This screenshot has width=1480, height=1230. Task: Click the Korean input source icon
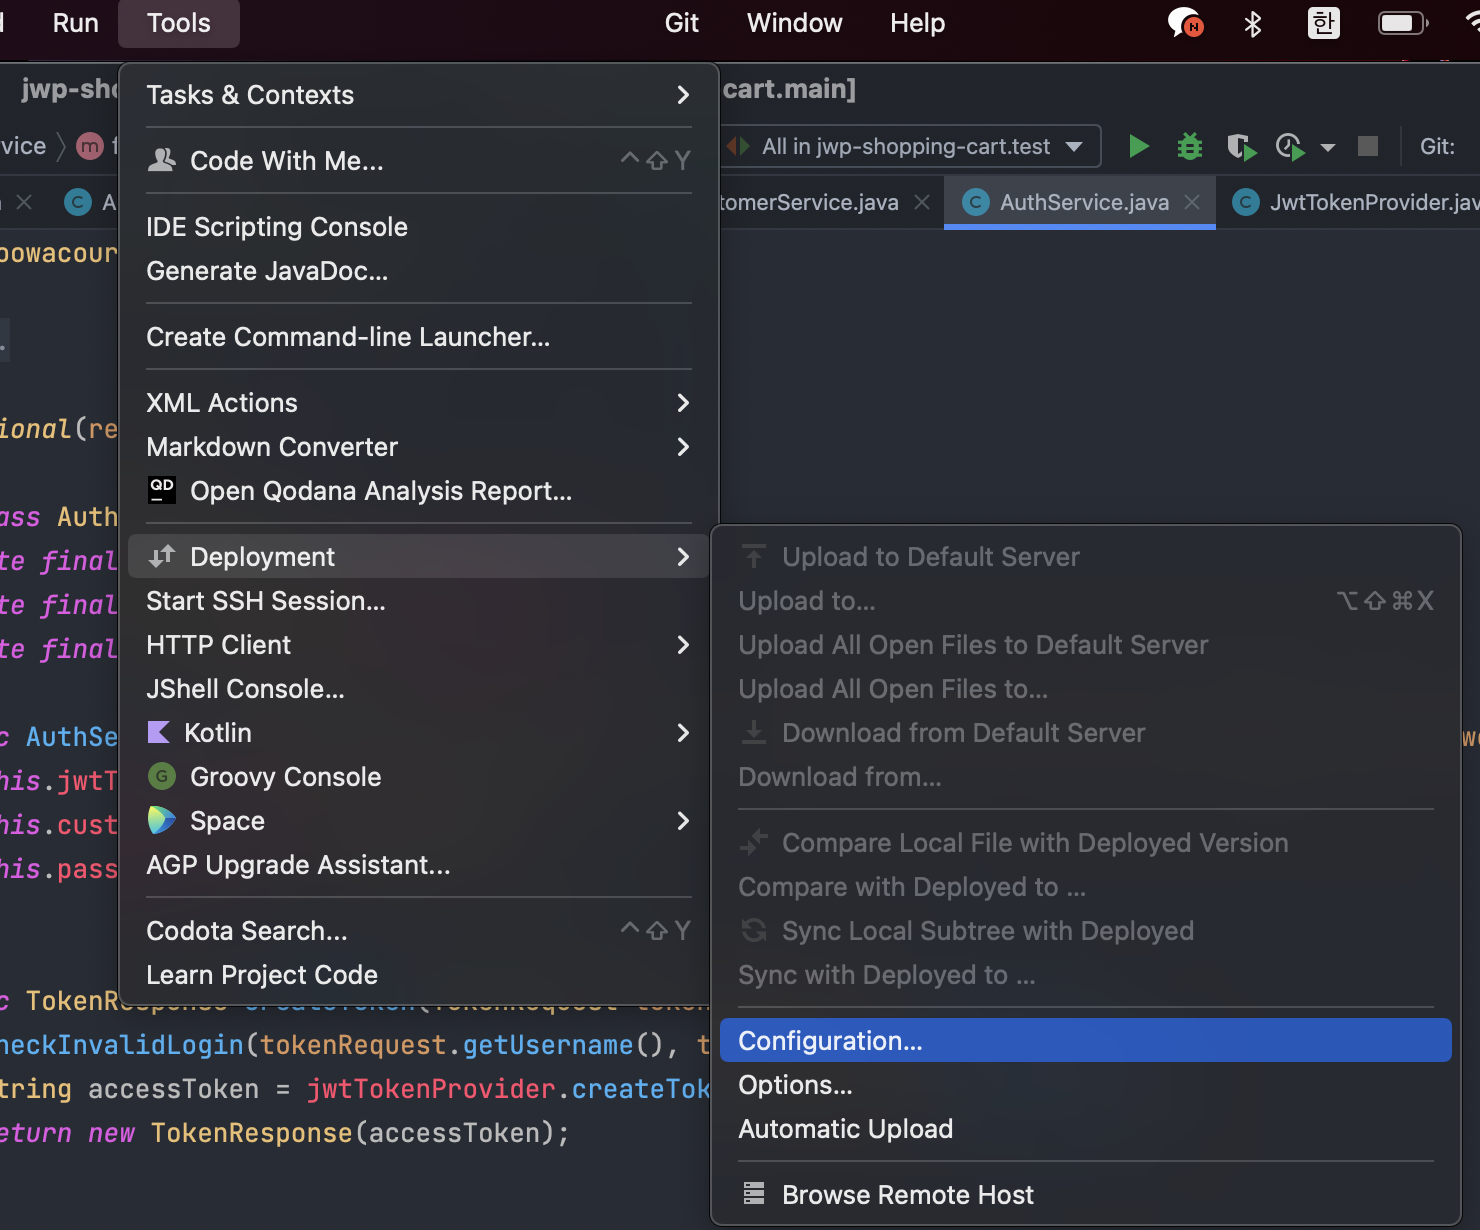1323,23
